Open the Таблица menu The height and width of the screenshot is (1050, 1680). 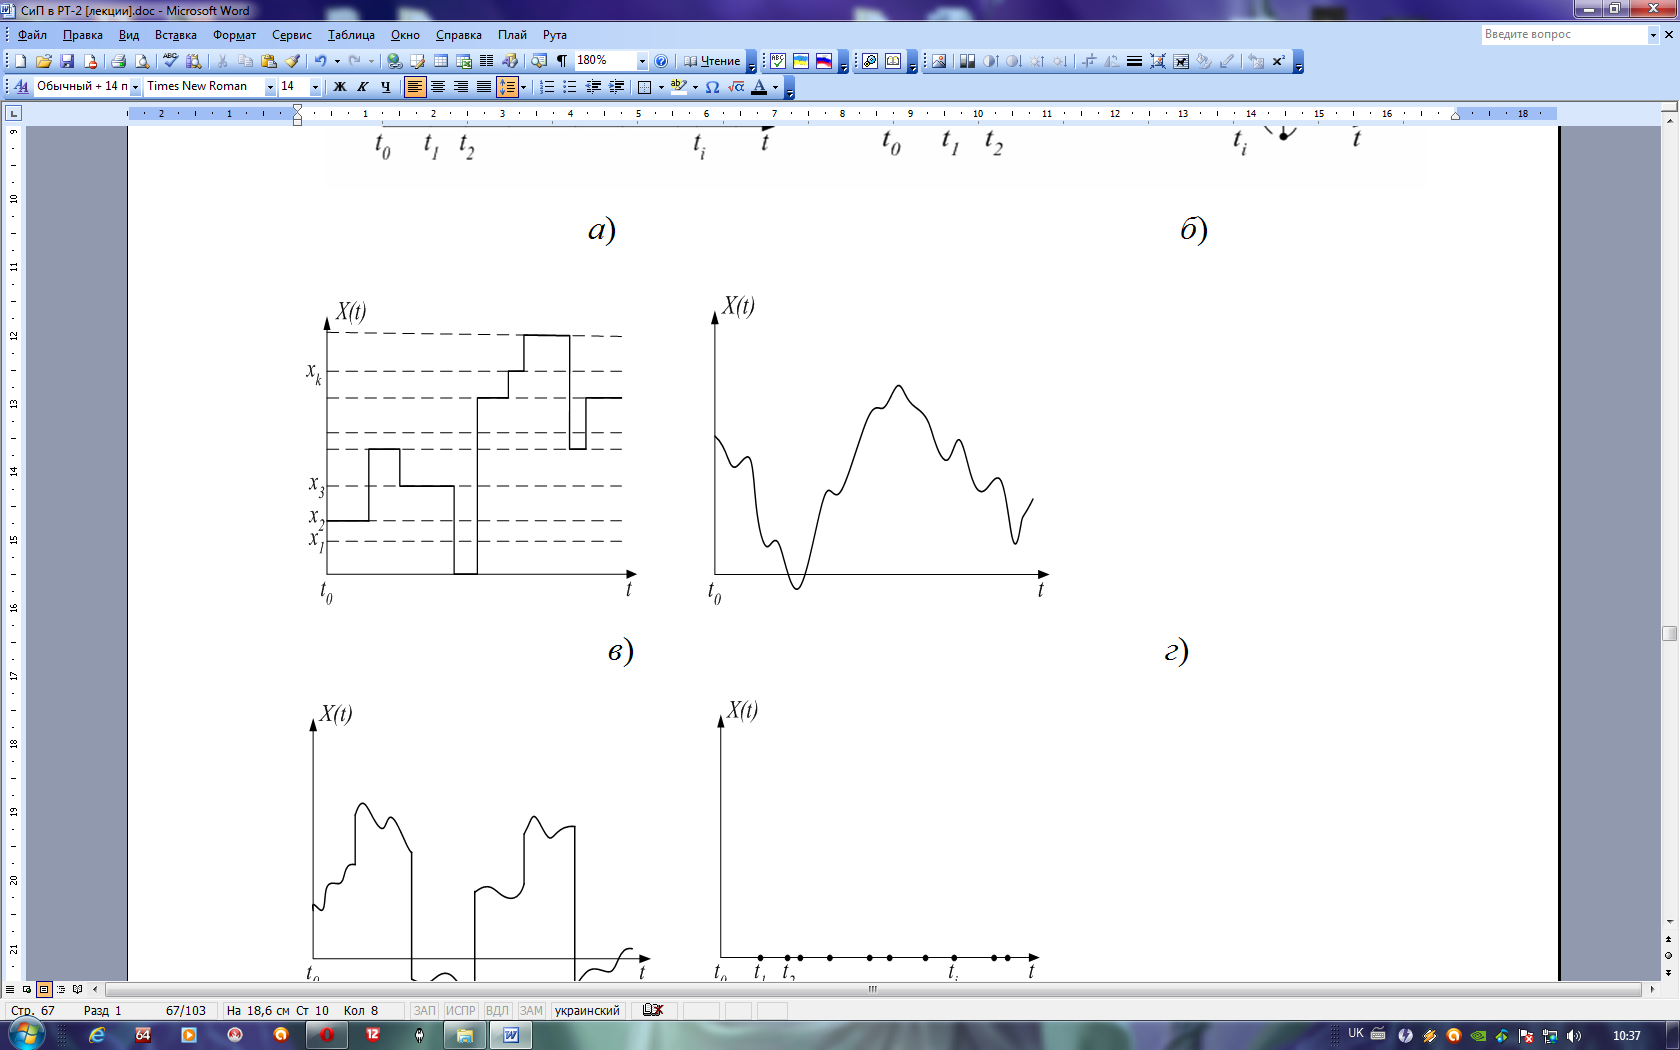coord(351,35)
